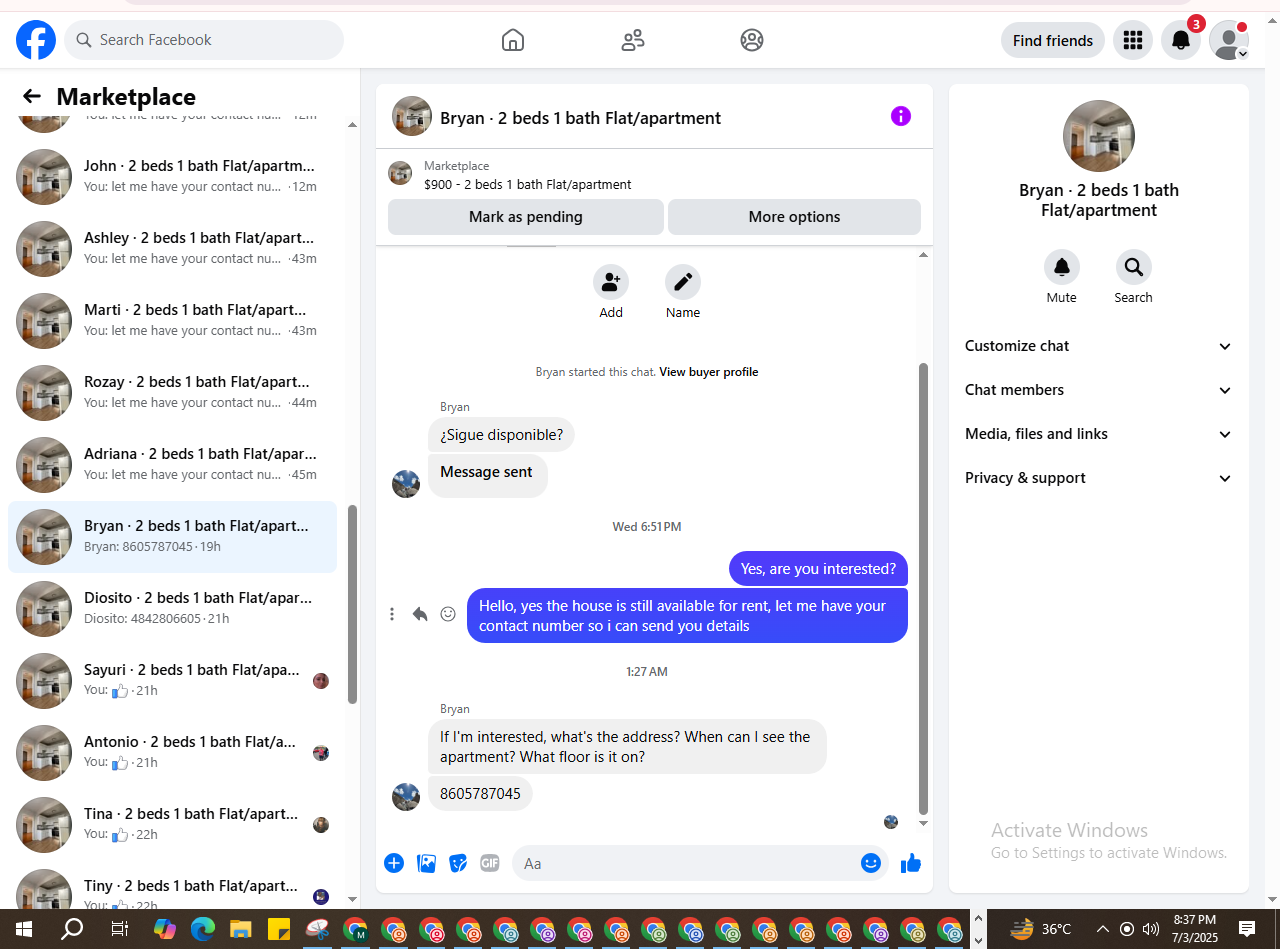The image size is (1280, 949).
Task: Open the notifications bell with badge 3
Action: (x=1181, y=40)
